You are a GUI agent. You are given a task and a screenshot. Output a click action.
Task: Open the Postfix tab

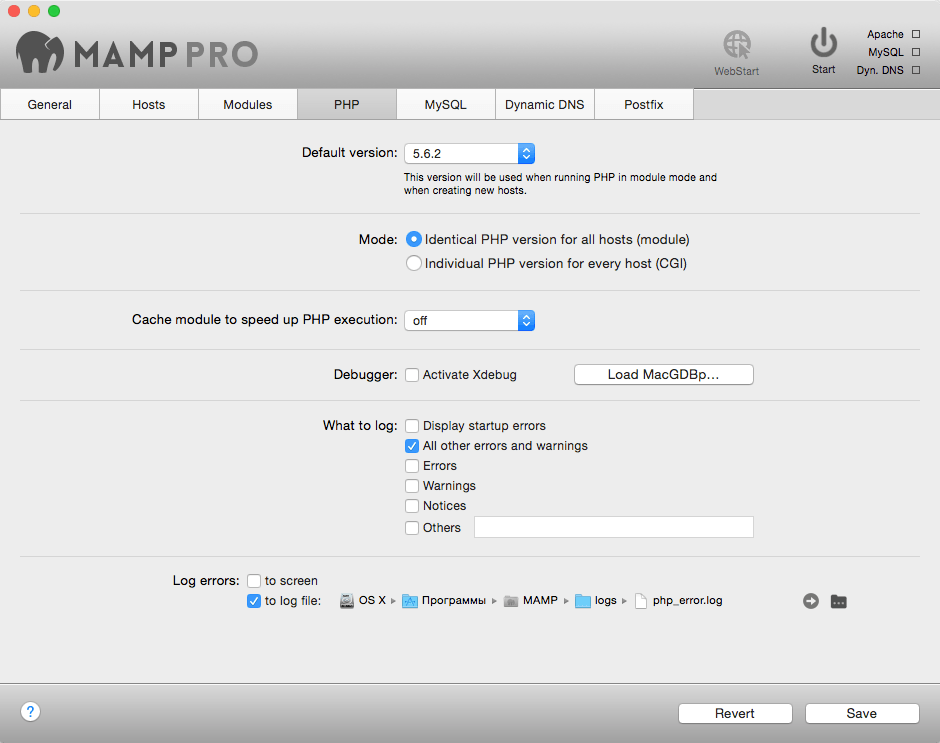click(x=644, y=104)
